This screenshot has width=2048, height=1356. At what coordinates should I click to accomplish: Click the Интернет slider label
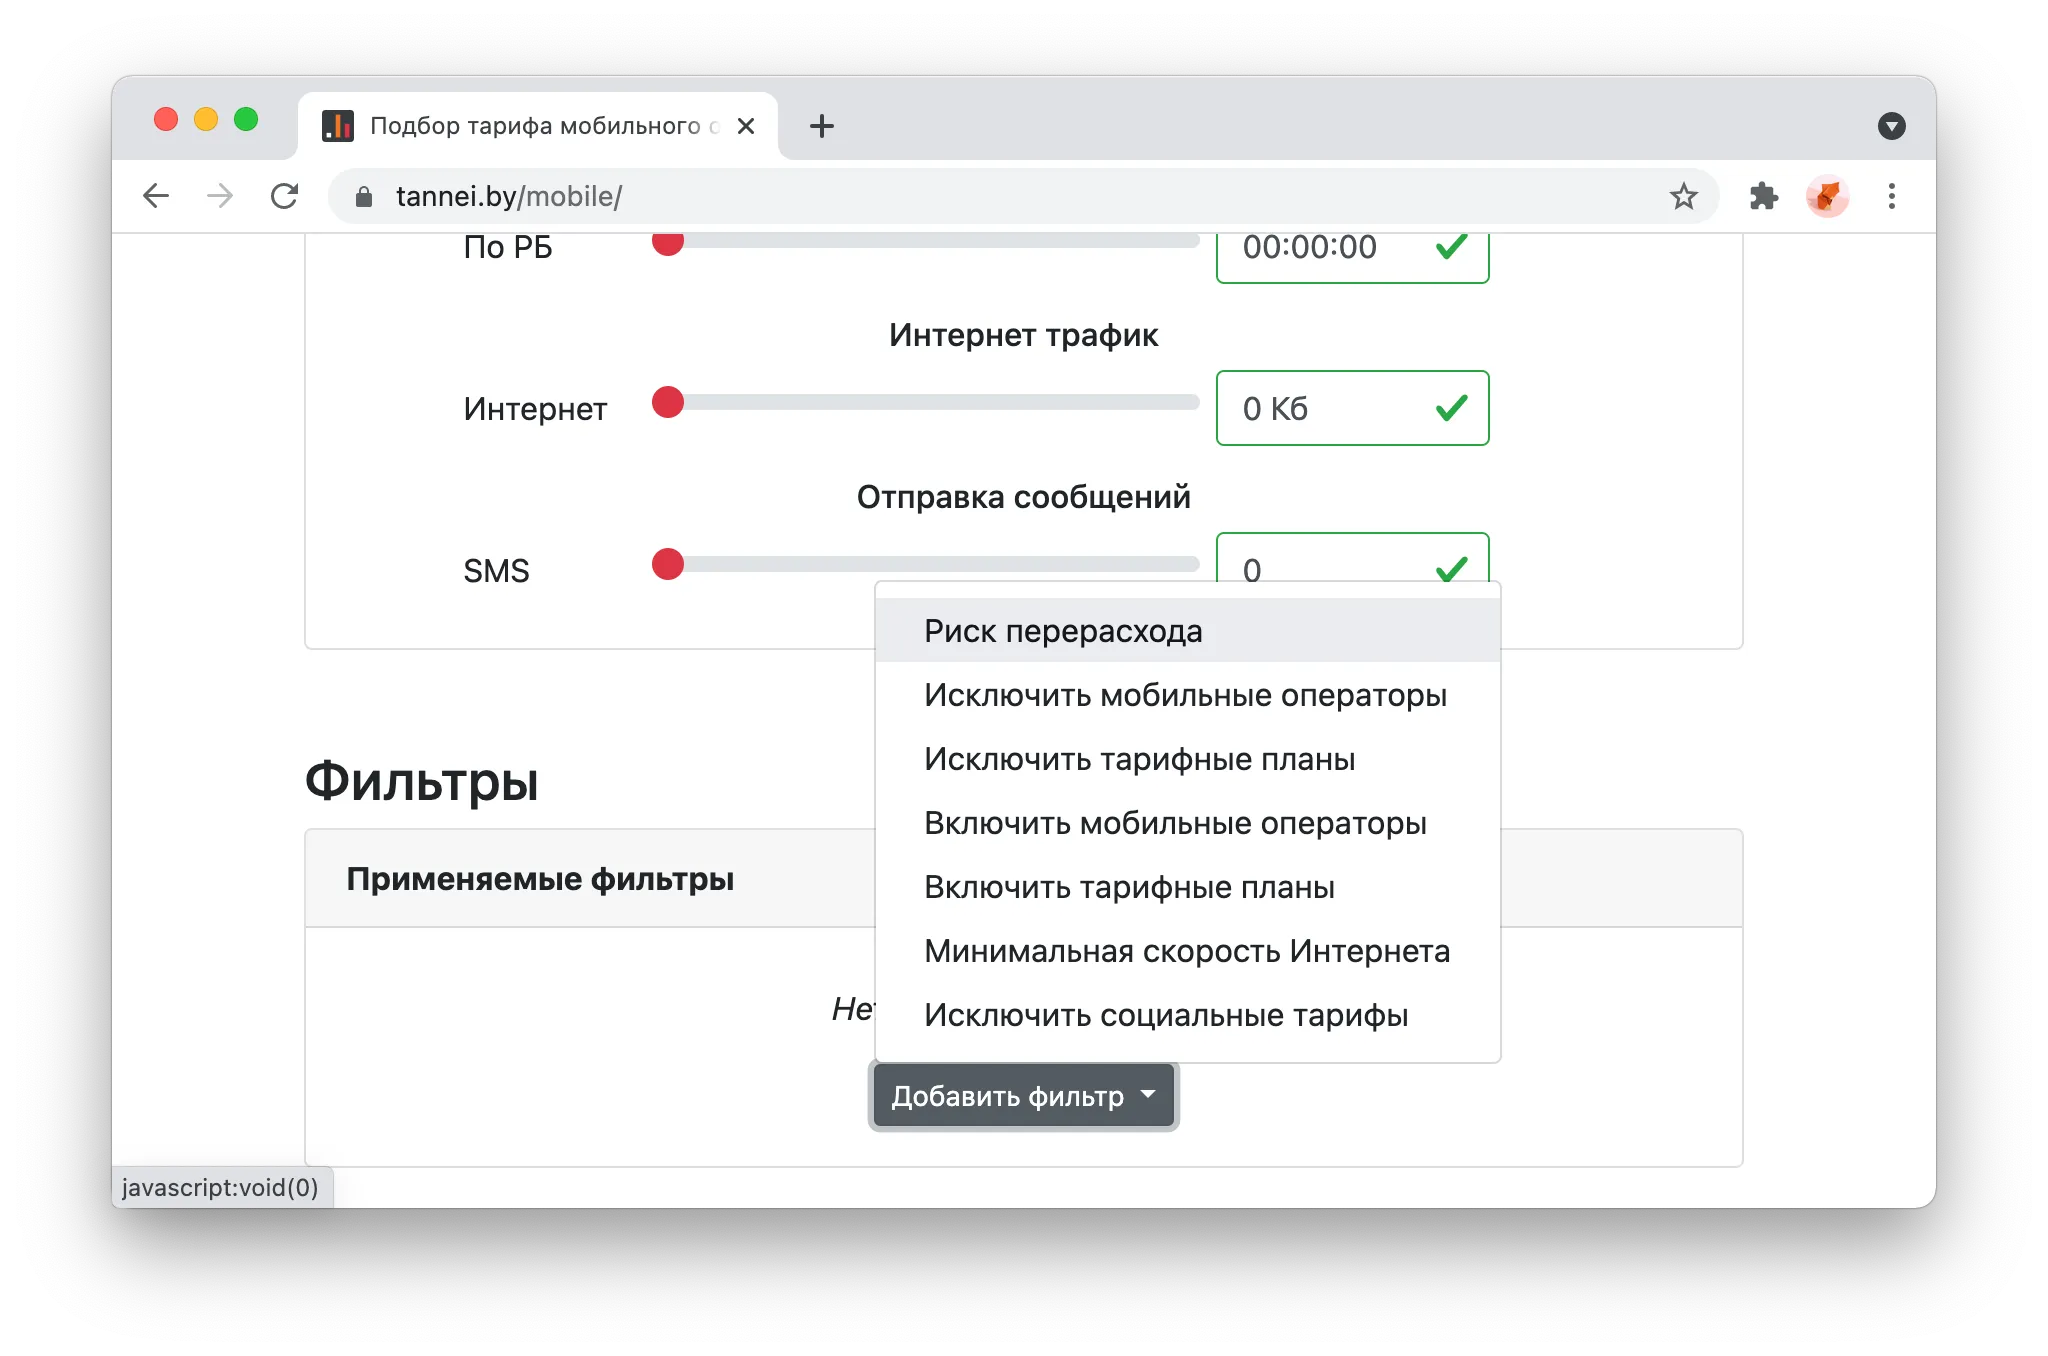click(535, 409)
